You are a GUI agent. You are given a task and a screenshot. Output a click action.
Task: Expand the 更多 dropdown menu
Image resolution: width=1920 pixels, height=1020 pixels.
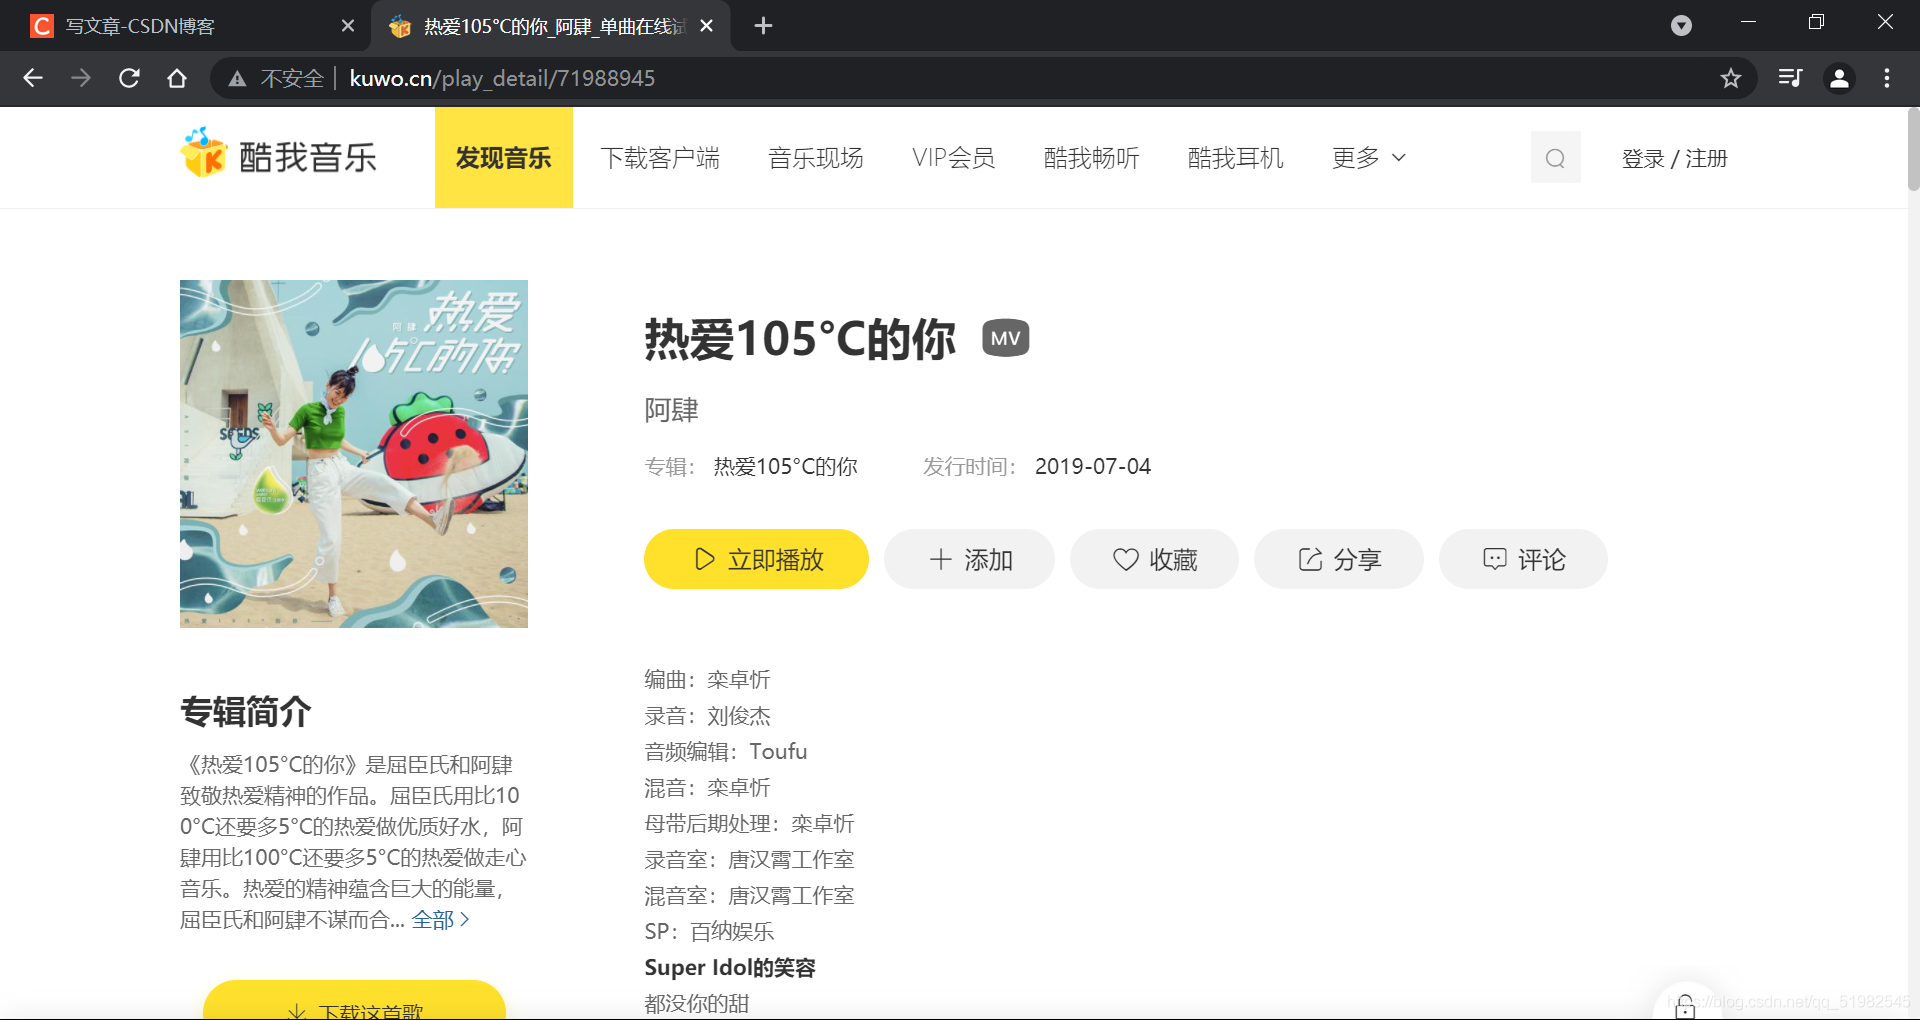point(1369,158)
